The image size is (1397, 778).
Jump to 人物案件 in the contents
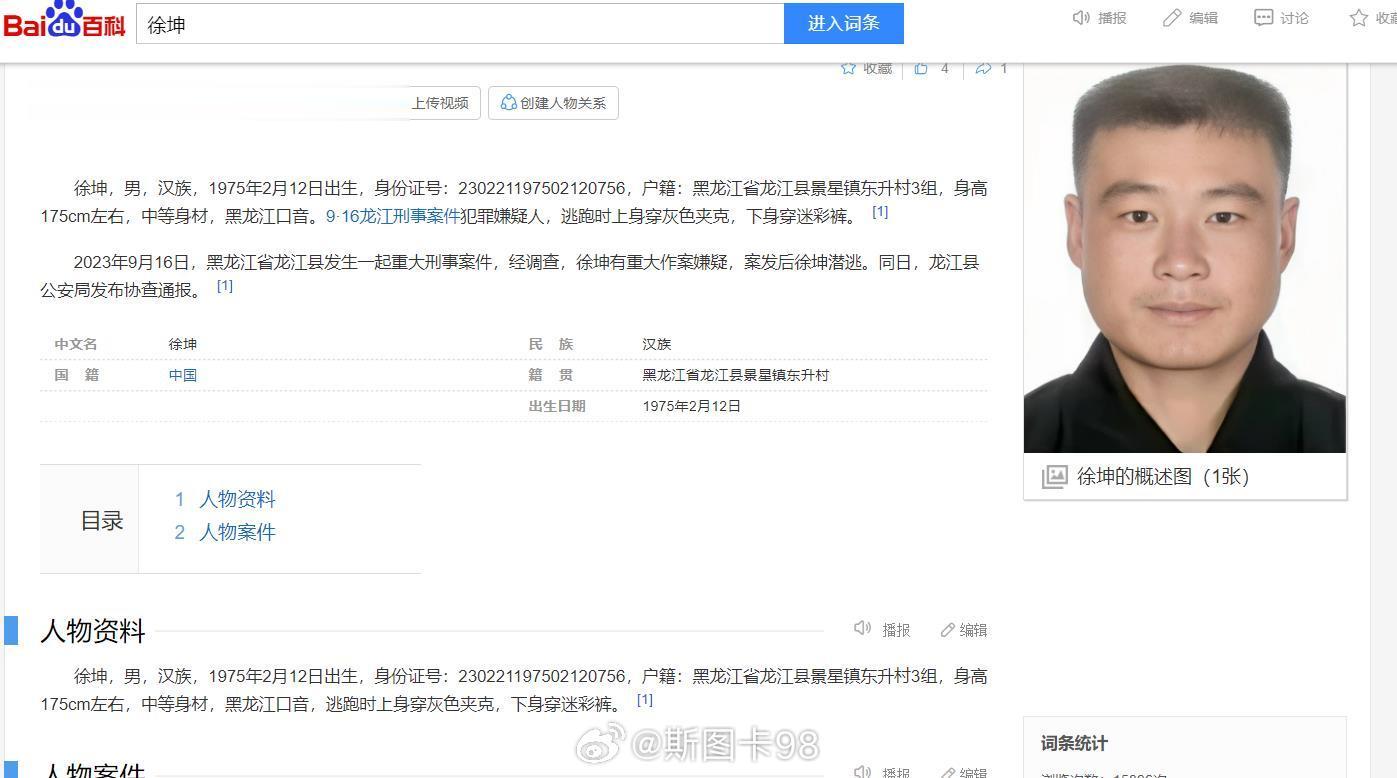pos(237,532)
